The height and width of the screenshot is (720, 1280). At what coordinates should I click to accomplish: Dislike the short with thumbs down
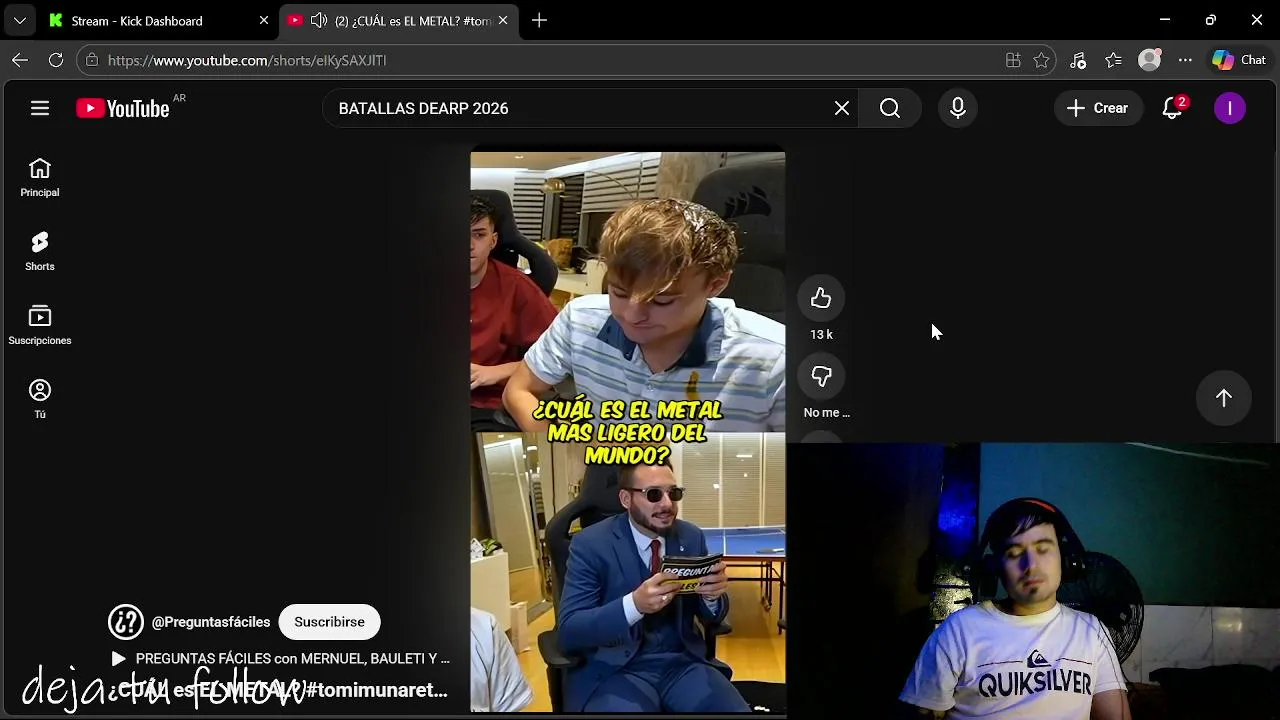point(821,376)
